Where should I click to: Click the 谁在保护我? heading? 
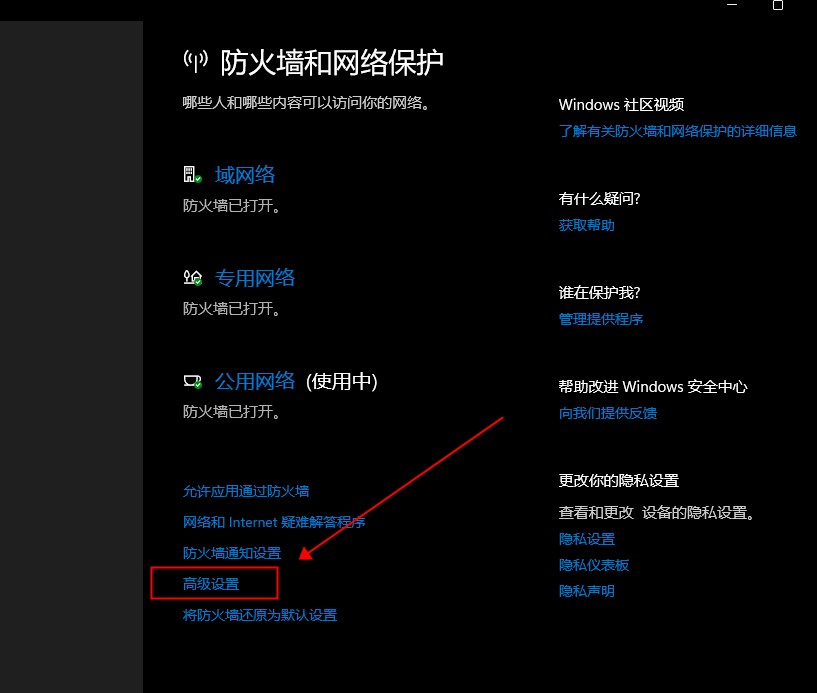pos(599,293)
